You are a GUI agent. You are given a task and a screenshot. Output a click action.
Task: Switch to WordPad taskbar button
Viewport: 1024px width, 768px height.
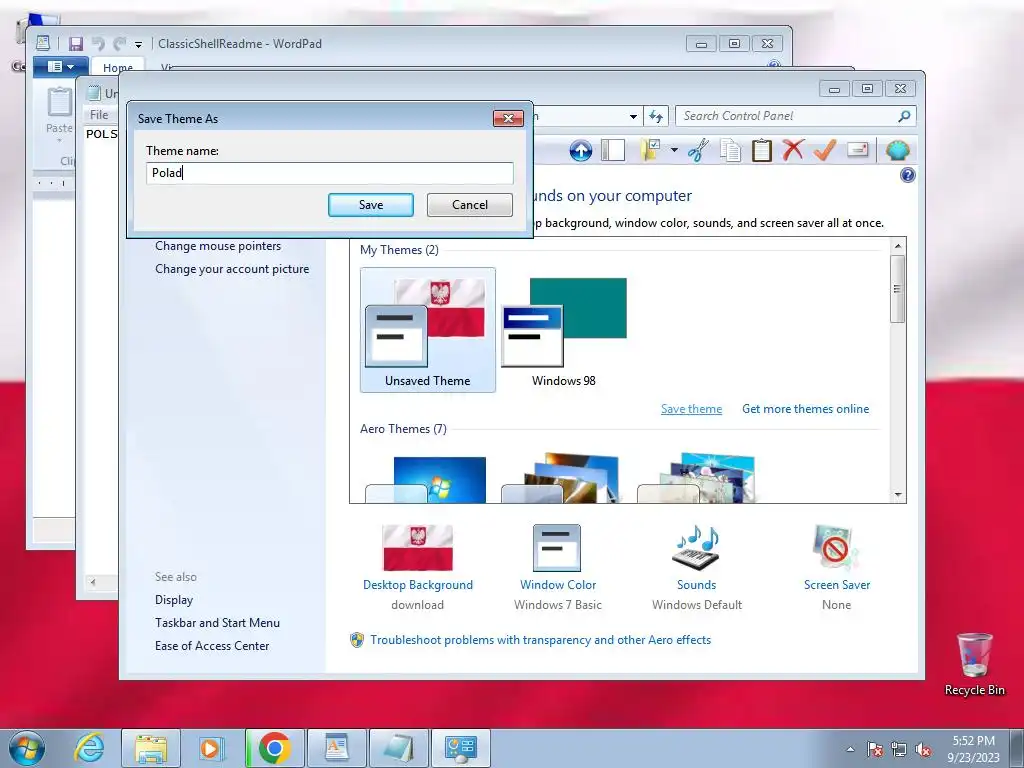[337, 748]
